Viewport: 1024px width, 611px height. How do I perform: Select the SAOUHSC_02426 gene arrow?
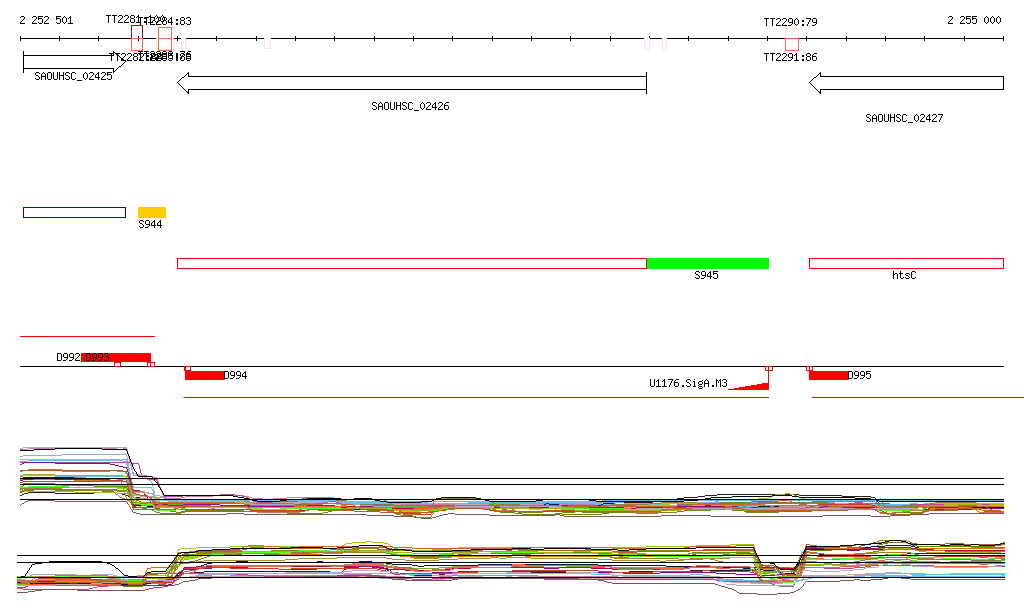coord(411,83)
